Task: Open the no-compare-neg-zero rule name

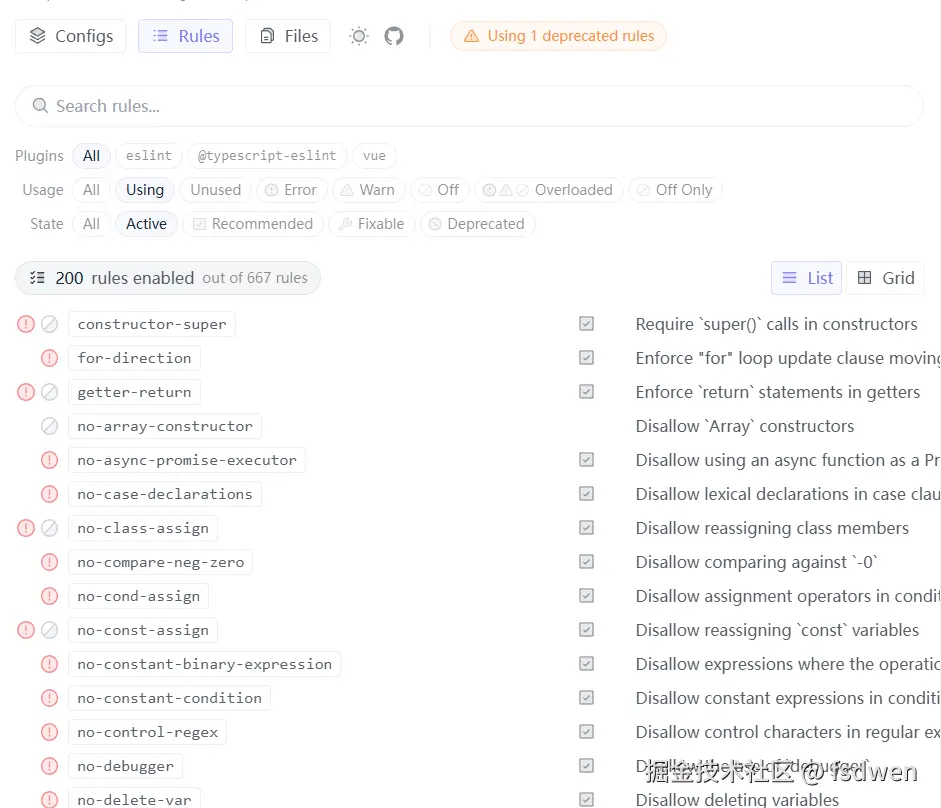Action: click(160, 562)
